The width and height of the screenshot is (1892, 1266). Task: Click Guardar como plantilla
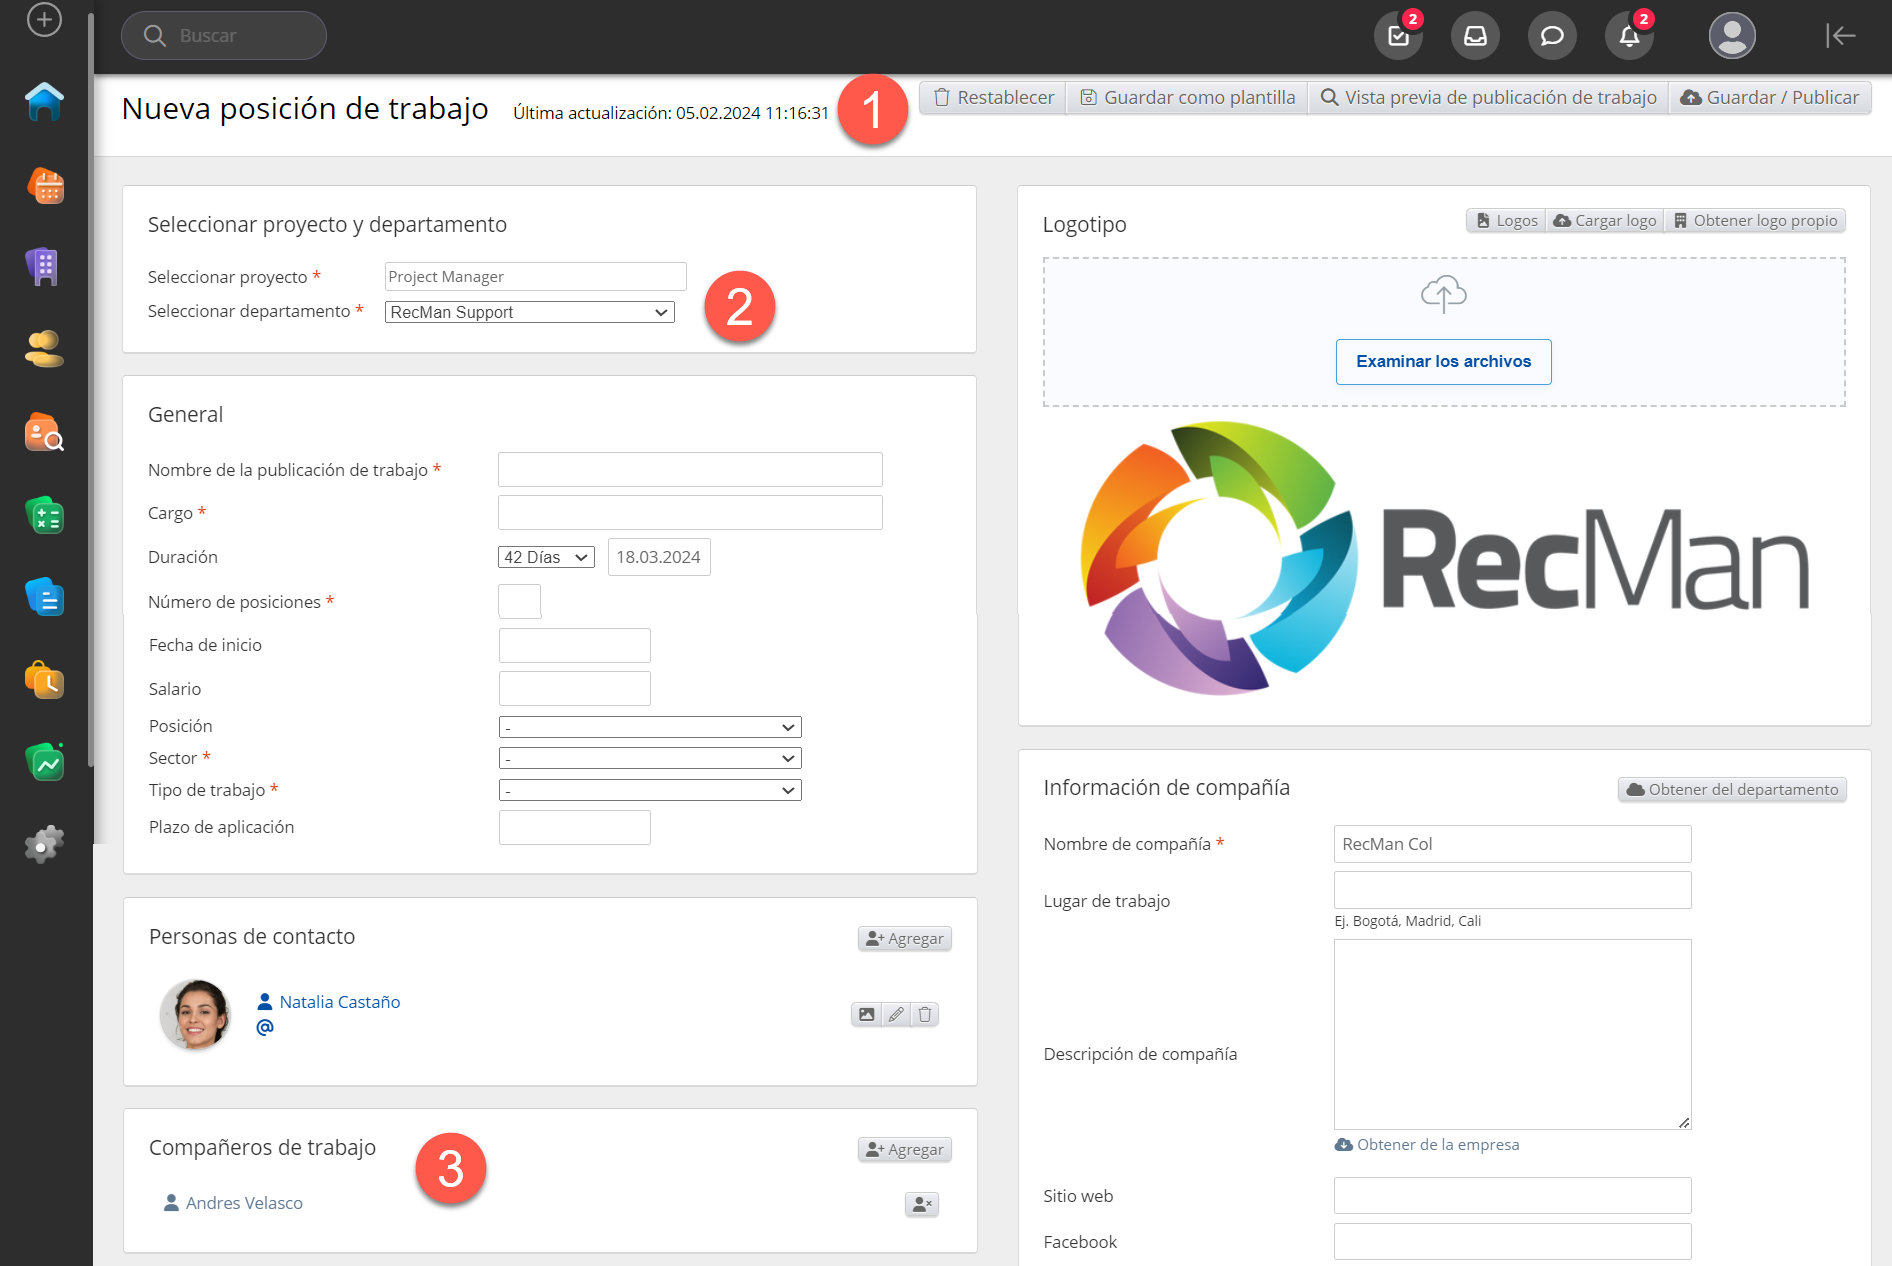(1187, 98)
